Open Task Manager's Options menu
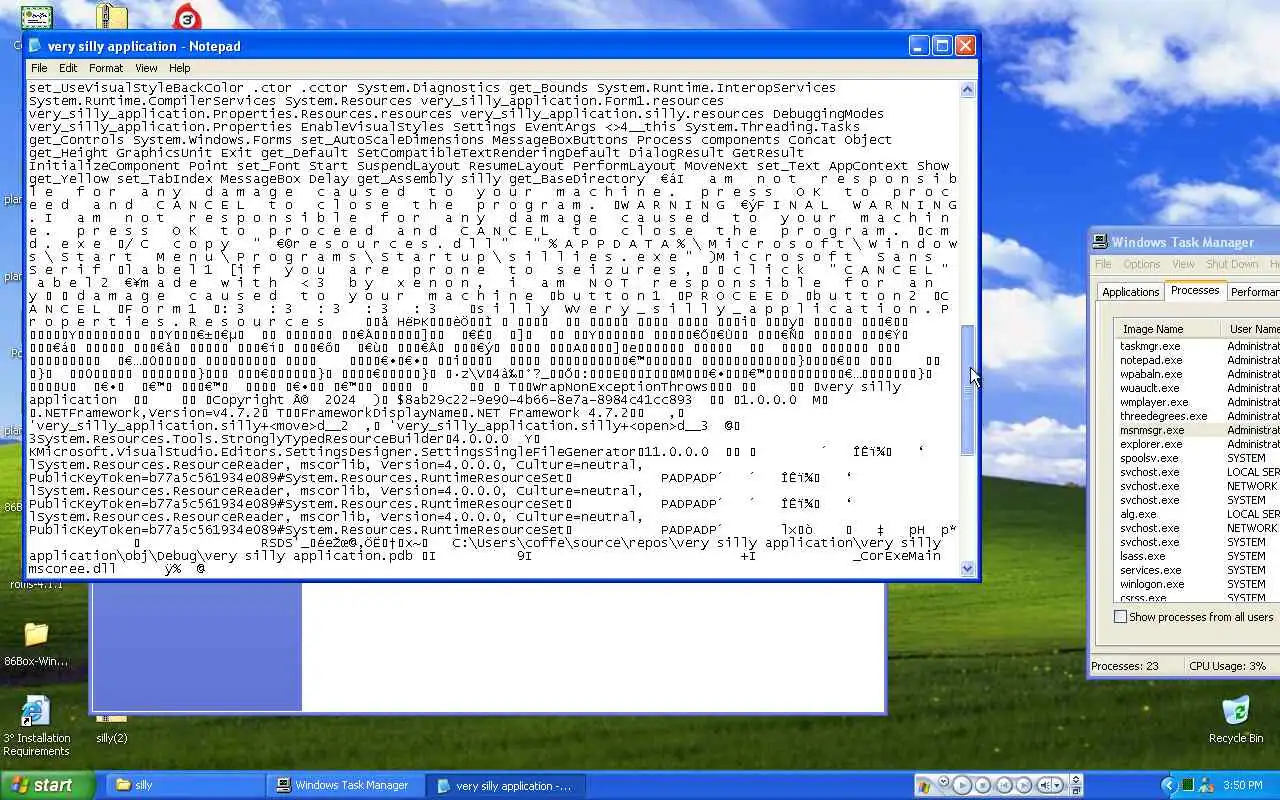The image size is (1280, 800). tap(1141, 264)
